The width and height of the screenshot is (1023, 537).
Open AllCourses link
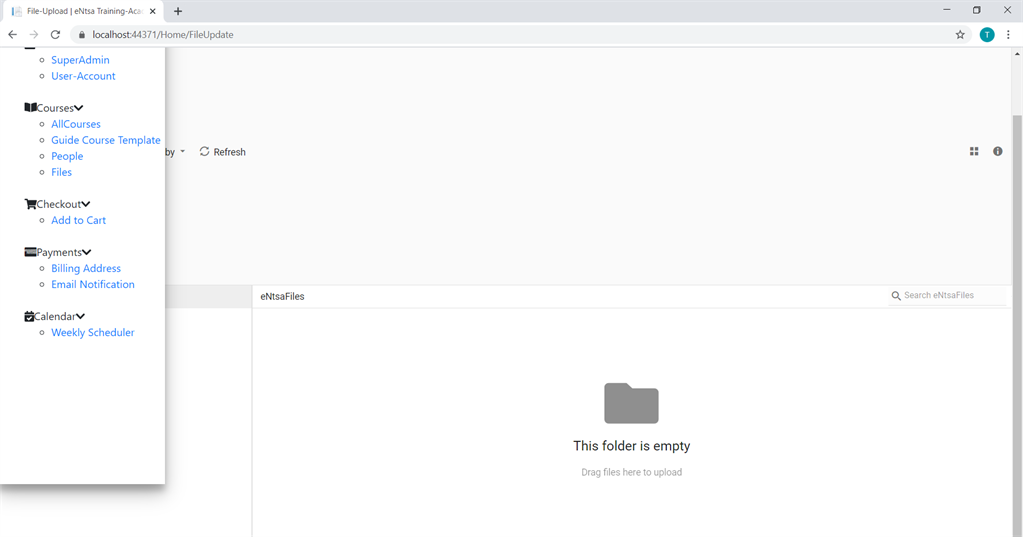coord(76,124)
